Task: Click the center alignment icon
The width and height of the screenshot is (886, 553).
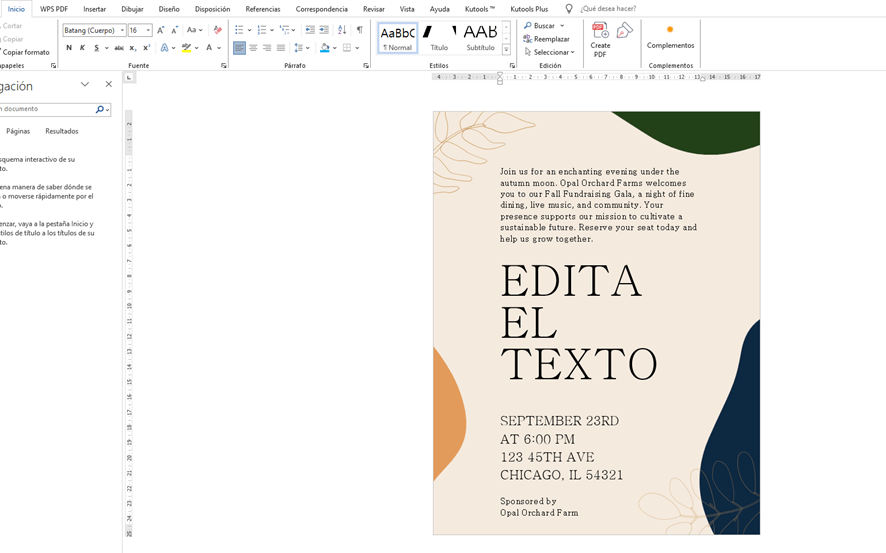Action: pos(253,48)
